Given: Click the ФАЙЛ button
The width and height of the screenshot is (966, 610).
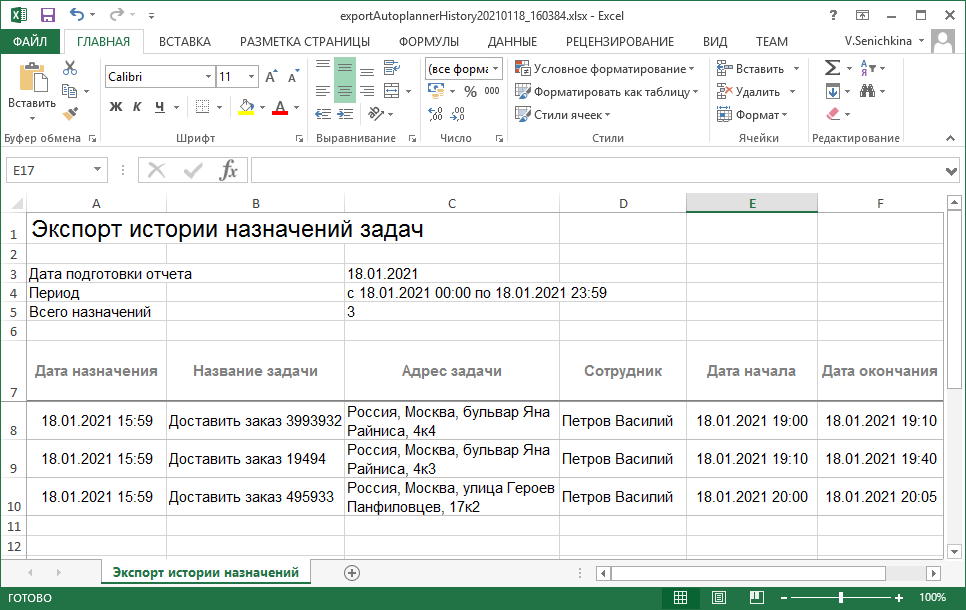Looking at the screenshot, I should coord(30,42).
